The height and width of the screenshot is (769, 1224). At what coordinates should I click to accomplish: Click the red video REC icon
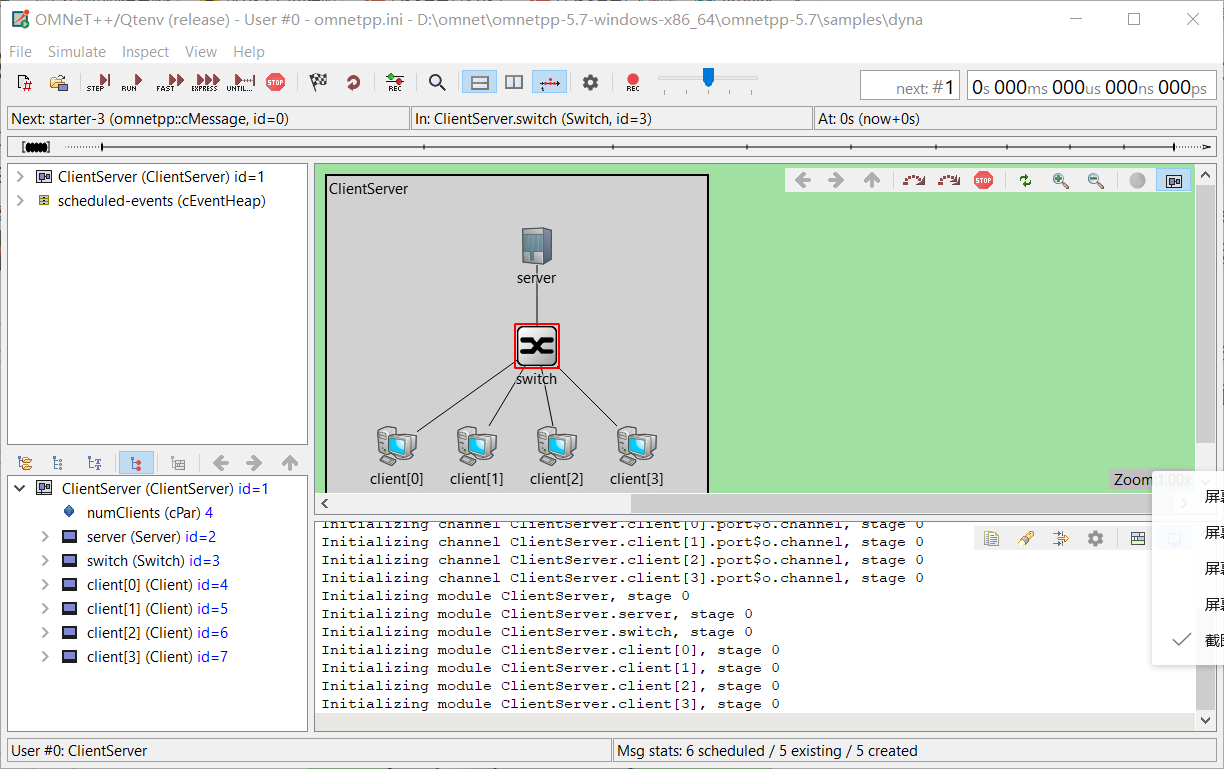[x=633, y=83]
